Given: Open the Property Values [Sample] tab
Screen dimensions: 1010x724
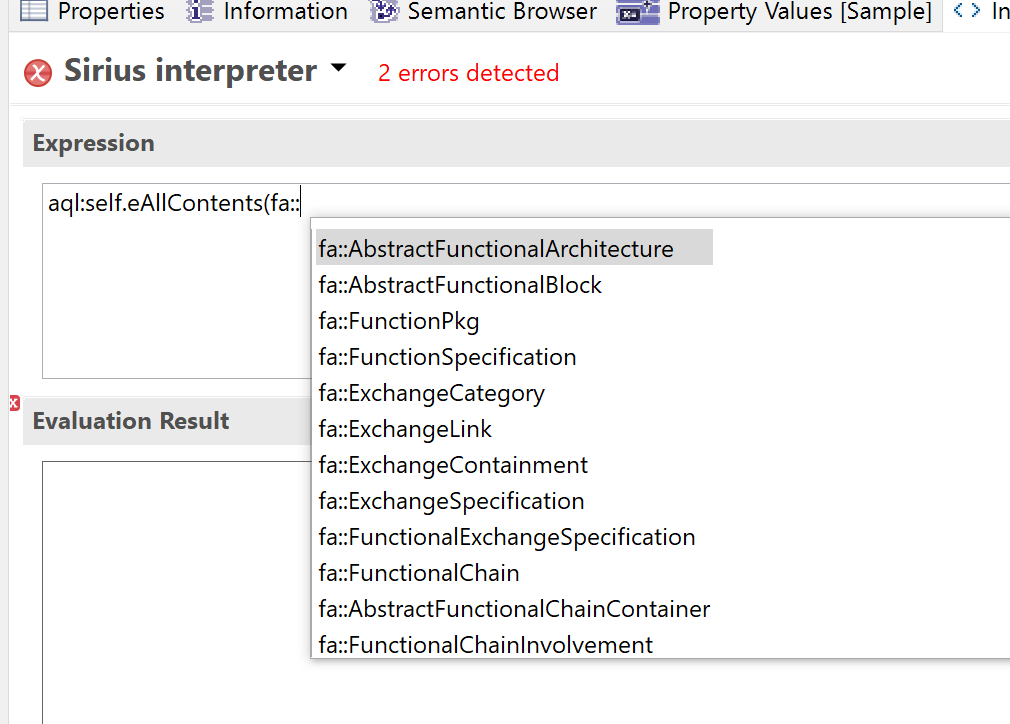Looking at the screenshot, I should [x=799, y=12].
